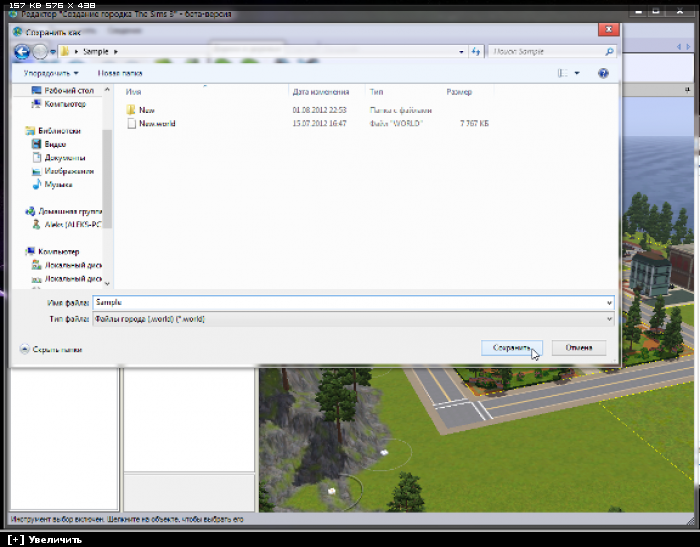Select the New.world file
This screenshot has height=547, width=700.
point(157,123)
